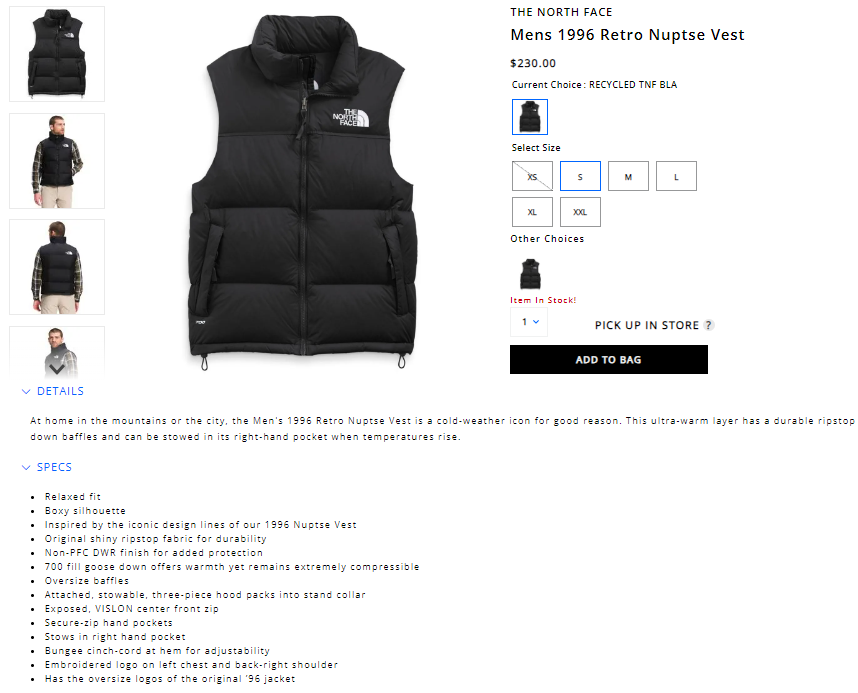Click the down chevron on thumbnail strip
The height and width of the screenshot is (693, 858).
click(x=57, y=369)
